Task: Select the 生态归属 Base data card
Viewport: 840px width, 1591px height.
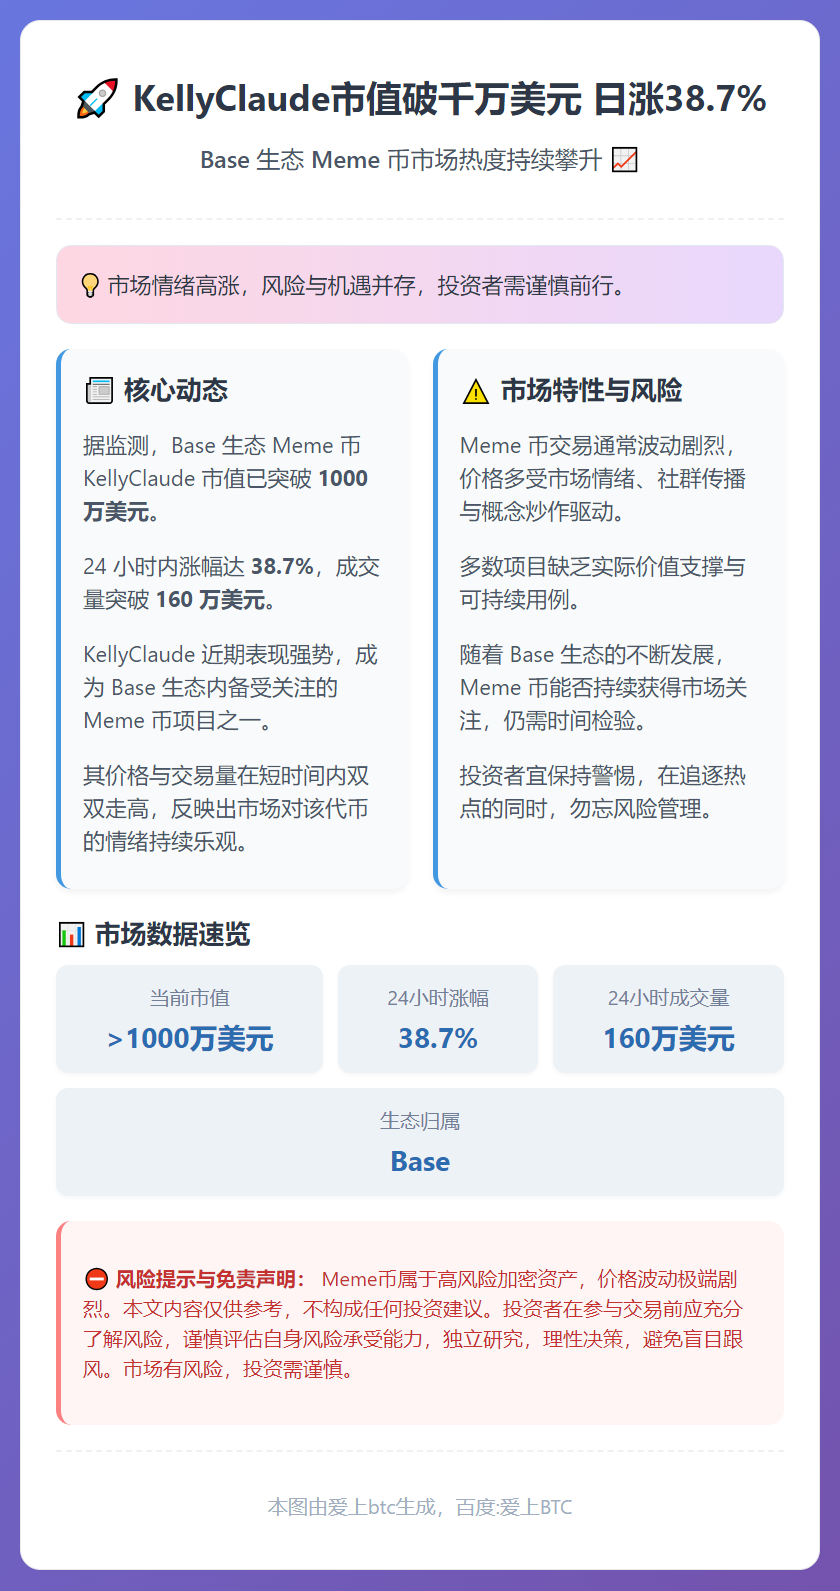Action: coord(420,1142)
